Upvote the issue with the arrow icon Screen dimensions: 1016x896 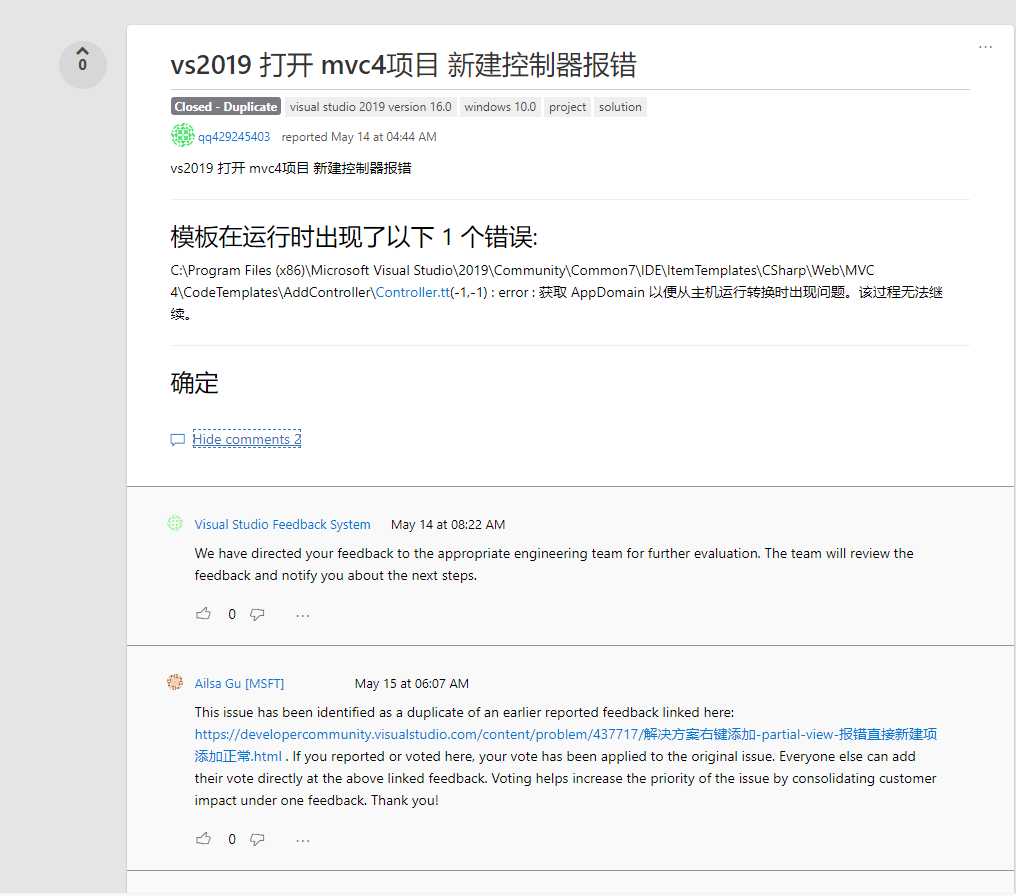(x=82, y=52)
